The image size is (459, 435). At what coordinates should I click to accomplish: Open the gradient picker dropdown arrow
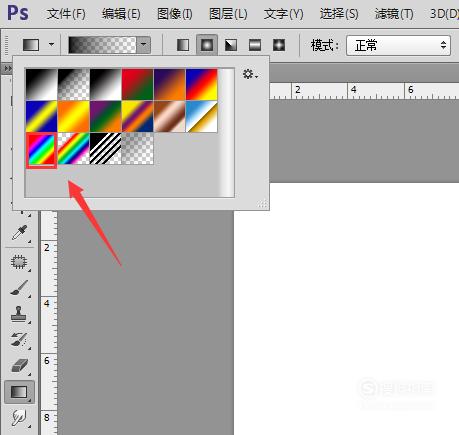144,45
